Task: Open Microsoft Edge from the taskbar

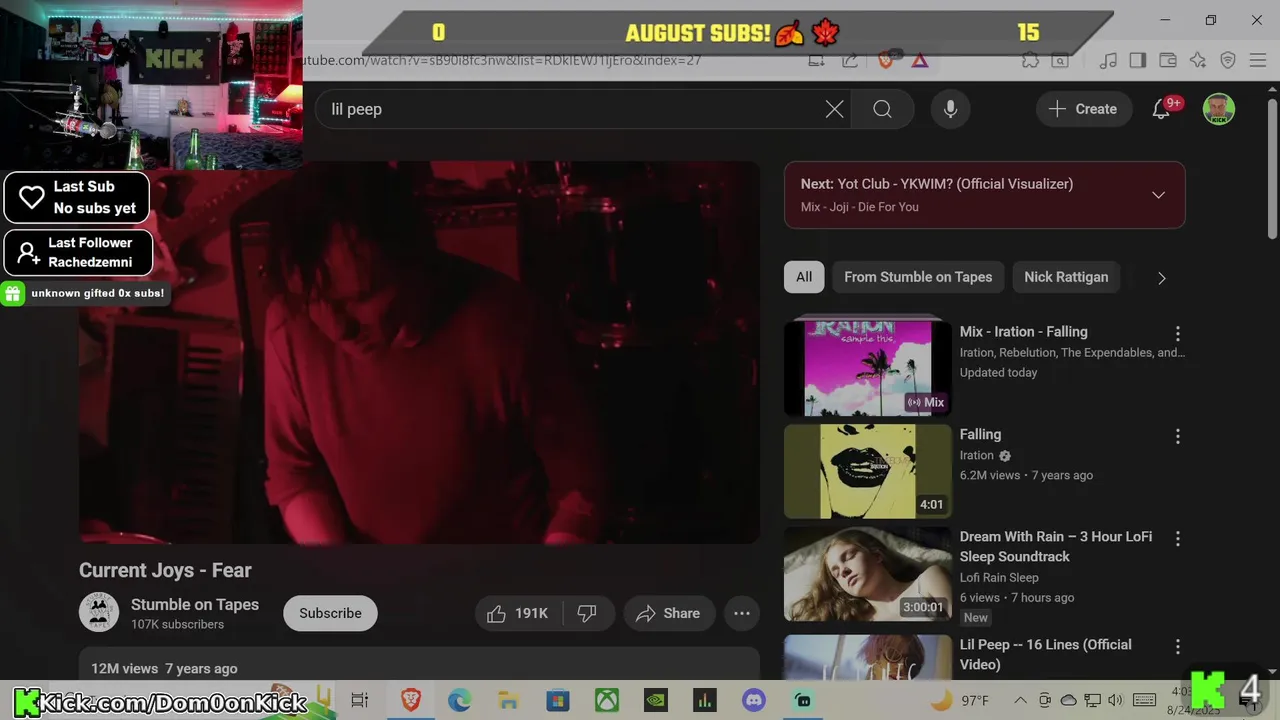Action: coord(459,700)
